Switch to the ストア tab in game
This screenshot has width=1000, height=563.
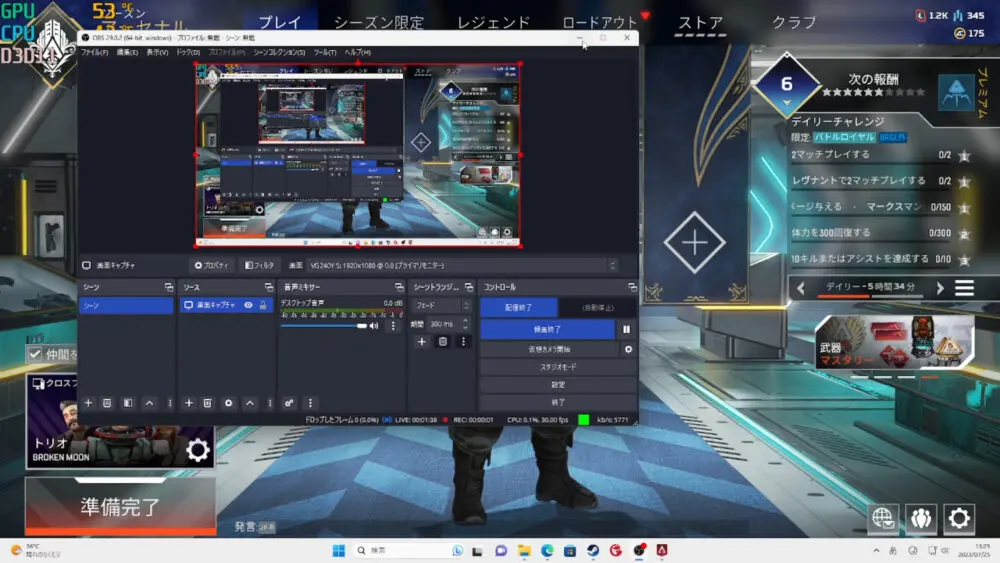tap(700, 22)
